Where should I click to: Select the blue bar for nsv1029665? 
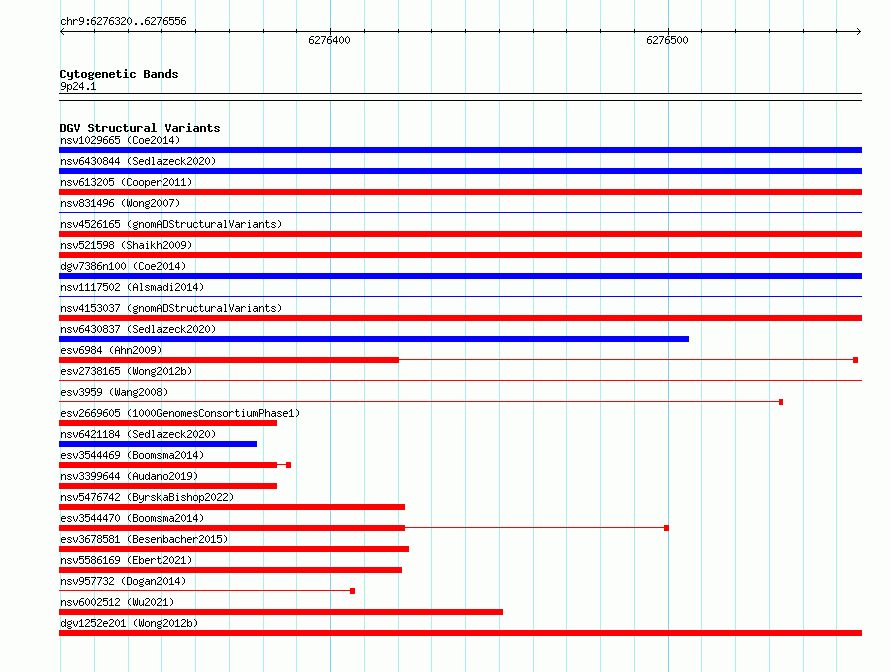click(x=460, y=150)
